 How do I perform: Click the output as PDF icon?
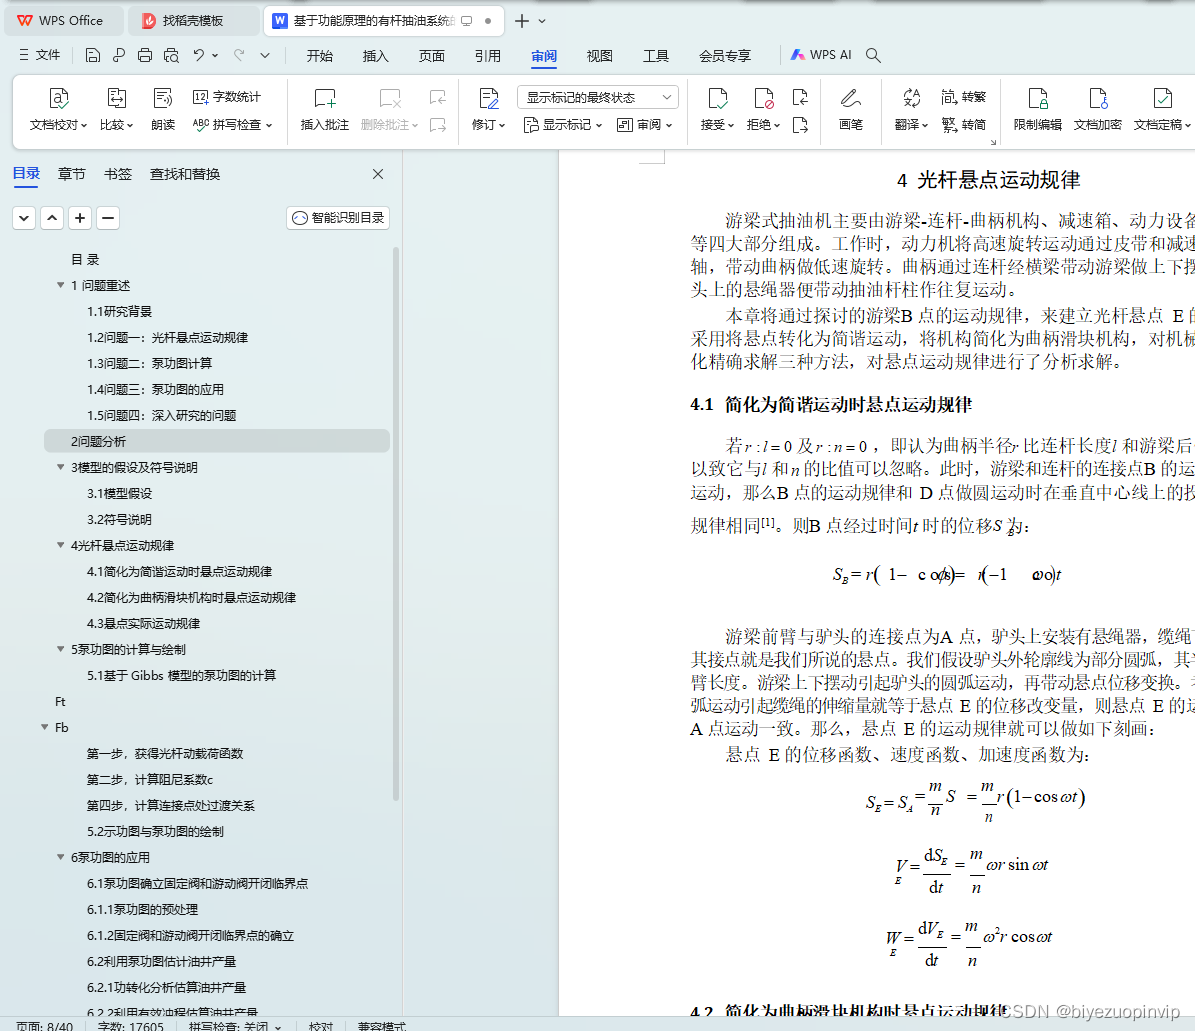coord(118,55)
